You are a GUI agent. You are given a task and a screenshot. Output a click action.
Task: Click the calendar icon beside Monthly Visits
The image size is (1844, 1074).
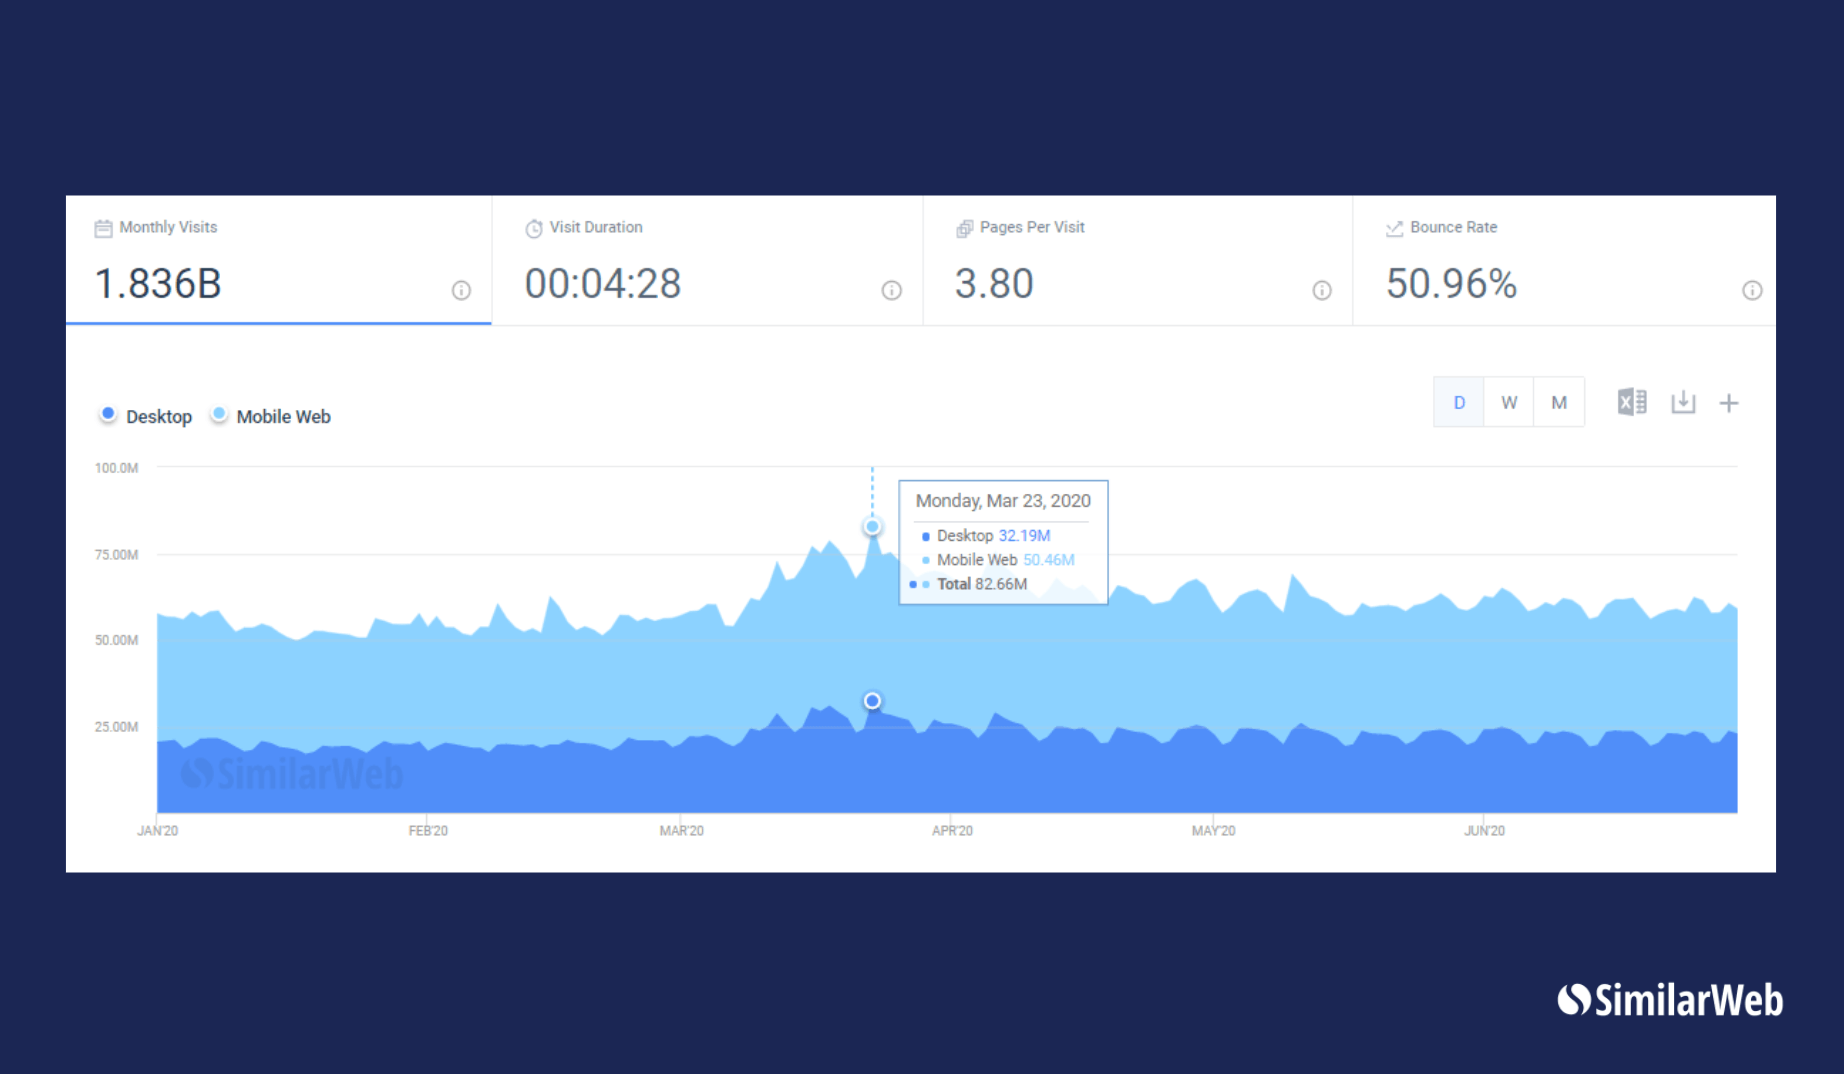[x=103, y=228]
